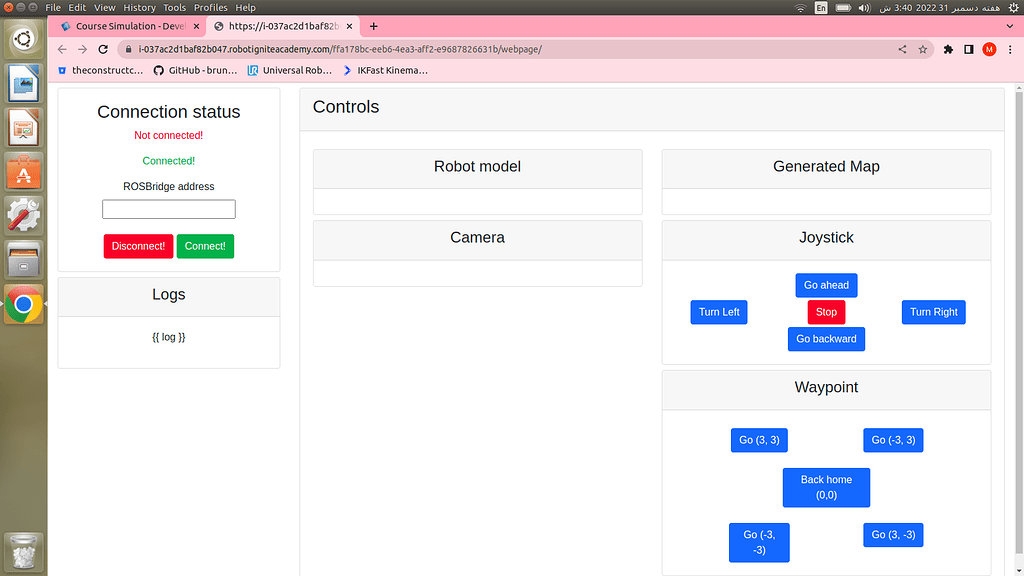Launch the image viewer dock icon

pyautogui.click(x=24, y=83)
